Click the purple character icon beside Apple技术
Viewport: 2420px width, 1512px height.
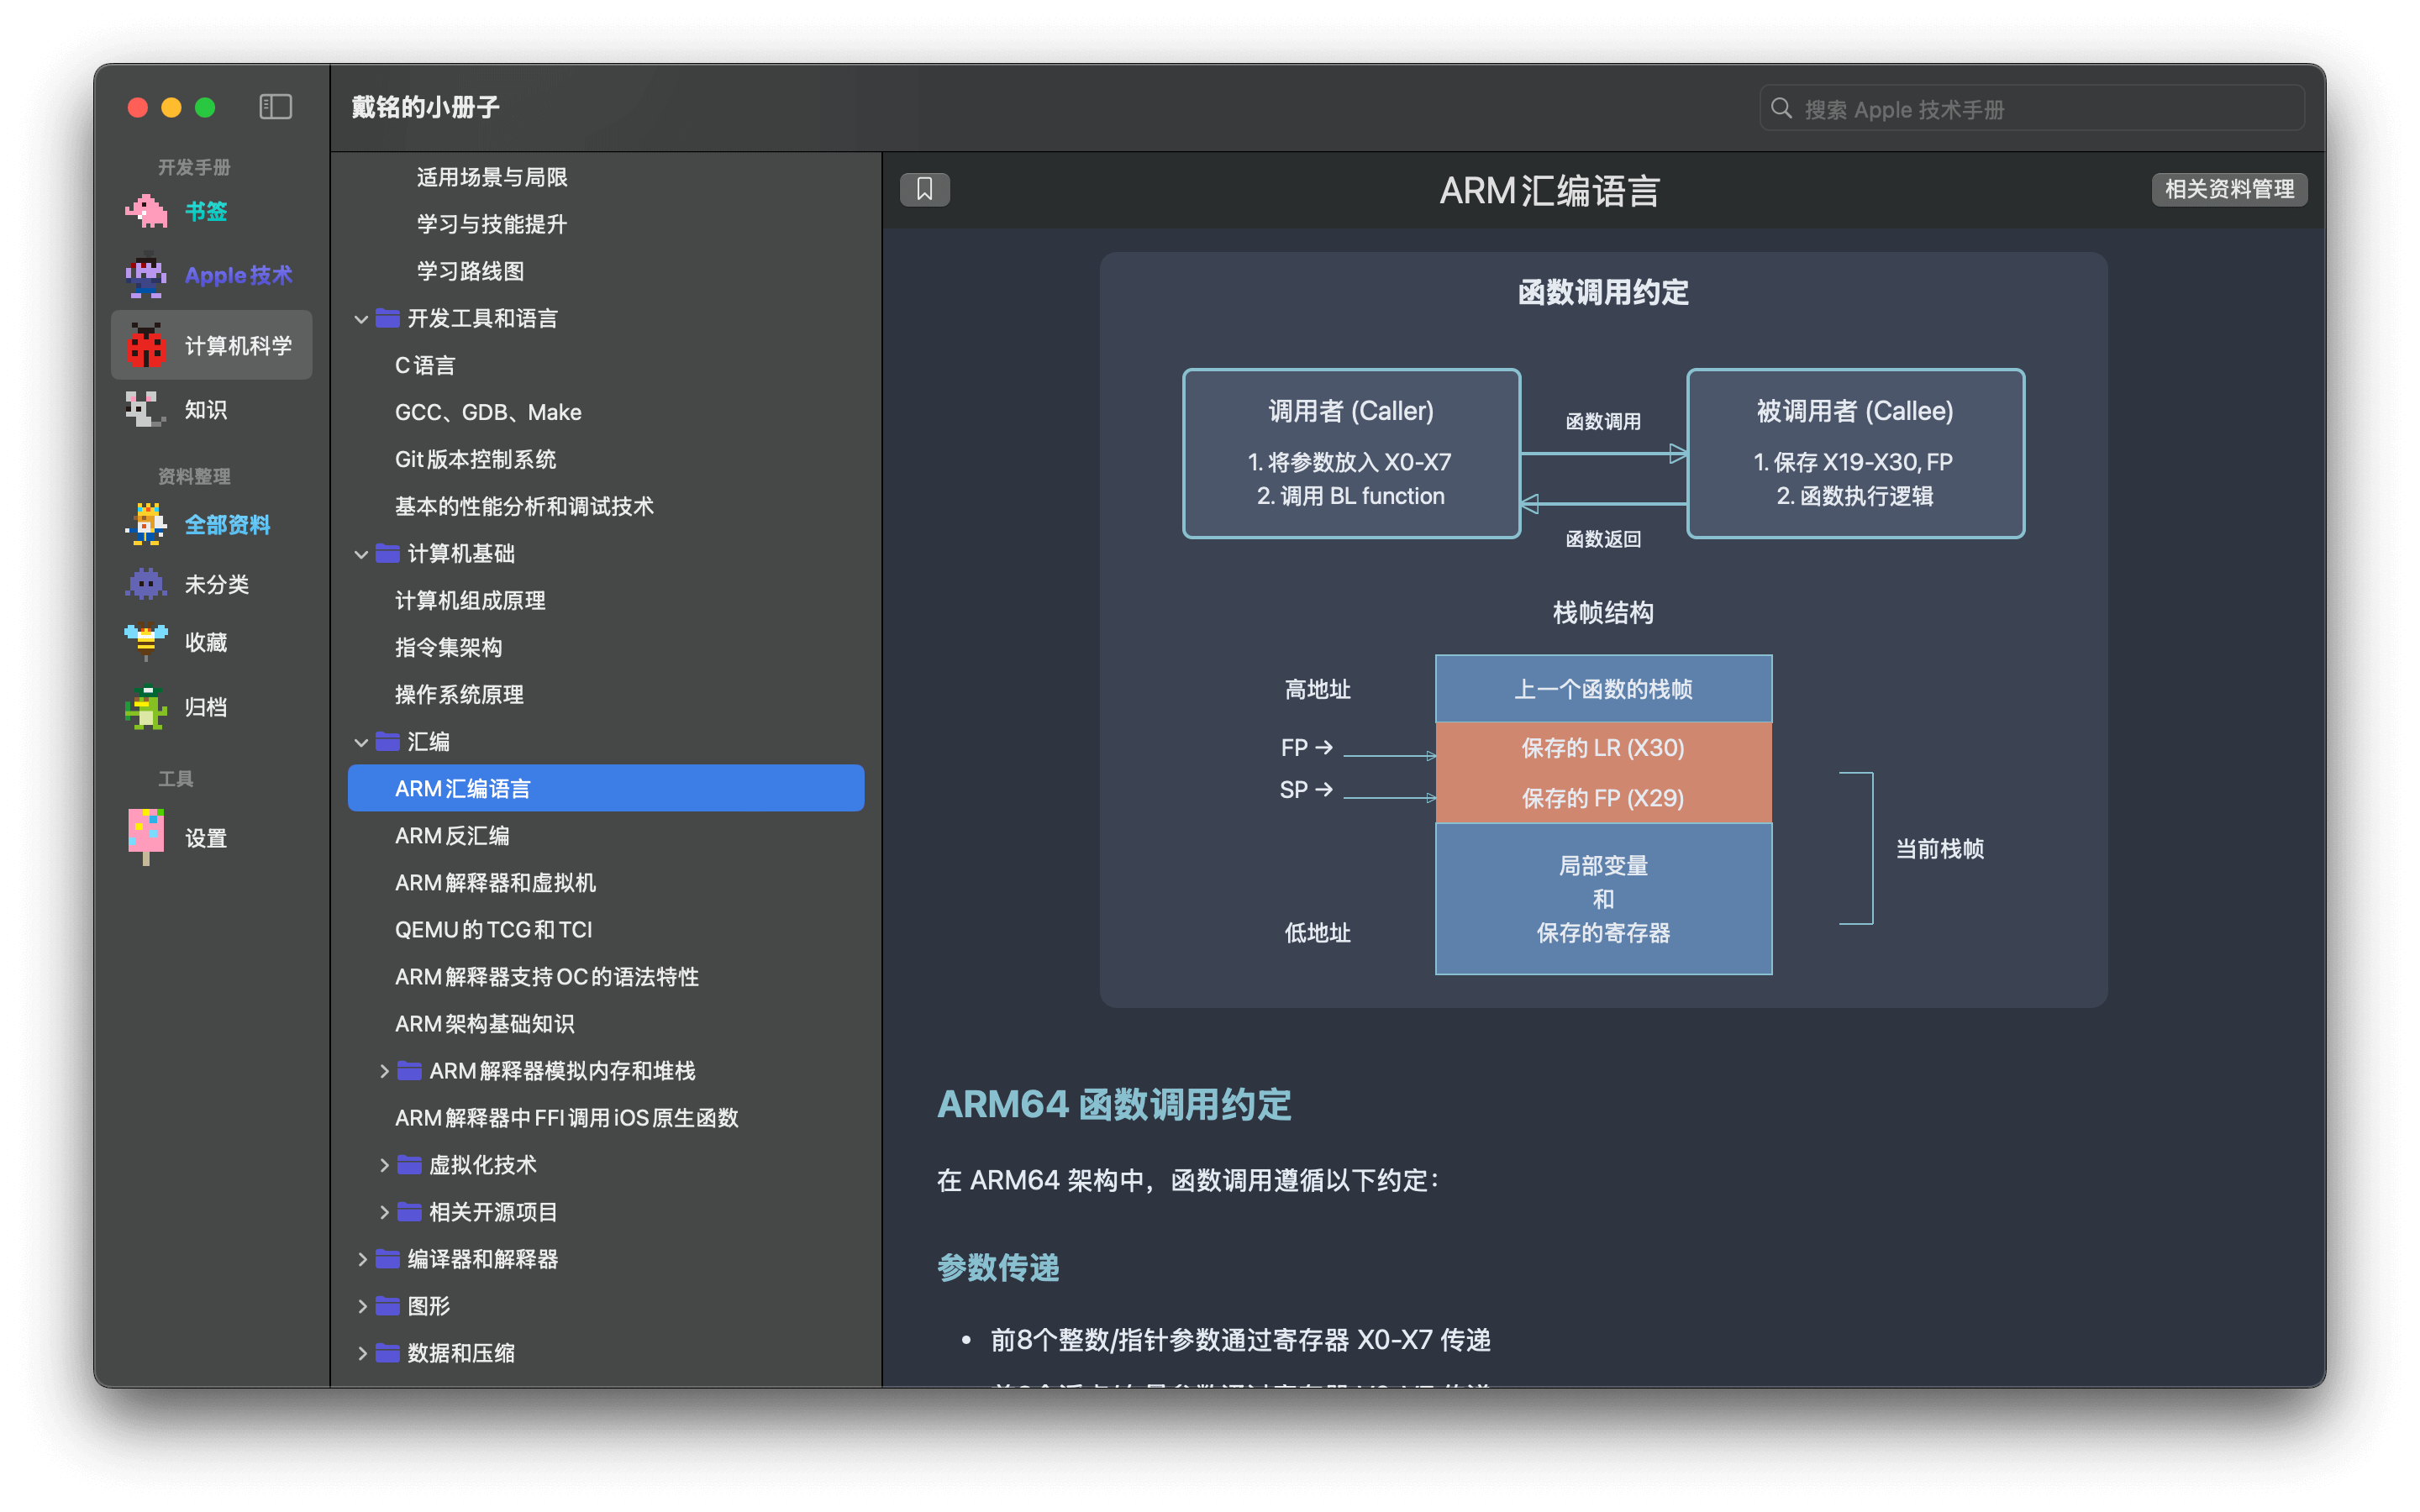tap(146, 275)
